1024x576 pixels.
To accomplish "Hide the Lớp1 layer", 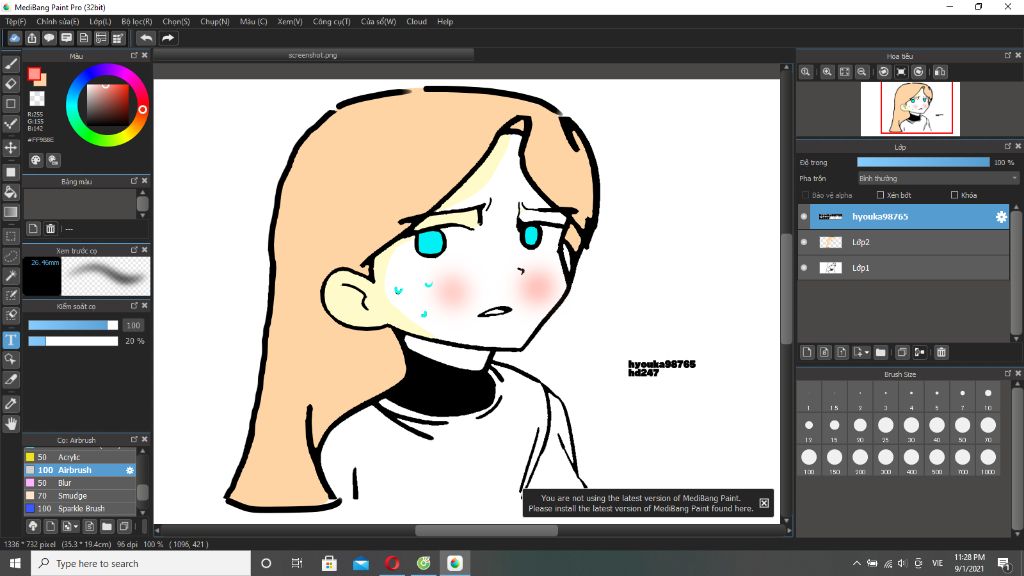I will tap(804, 268).
